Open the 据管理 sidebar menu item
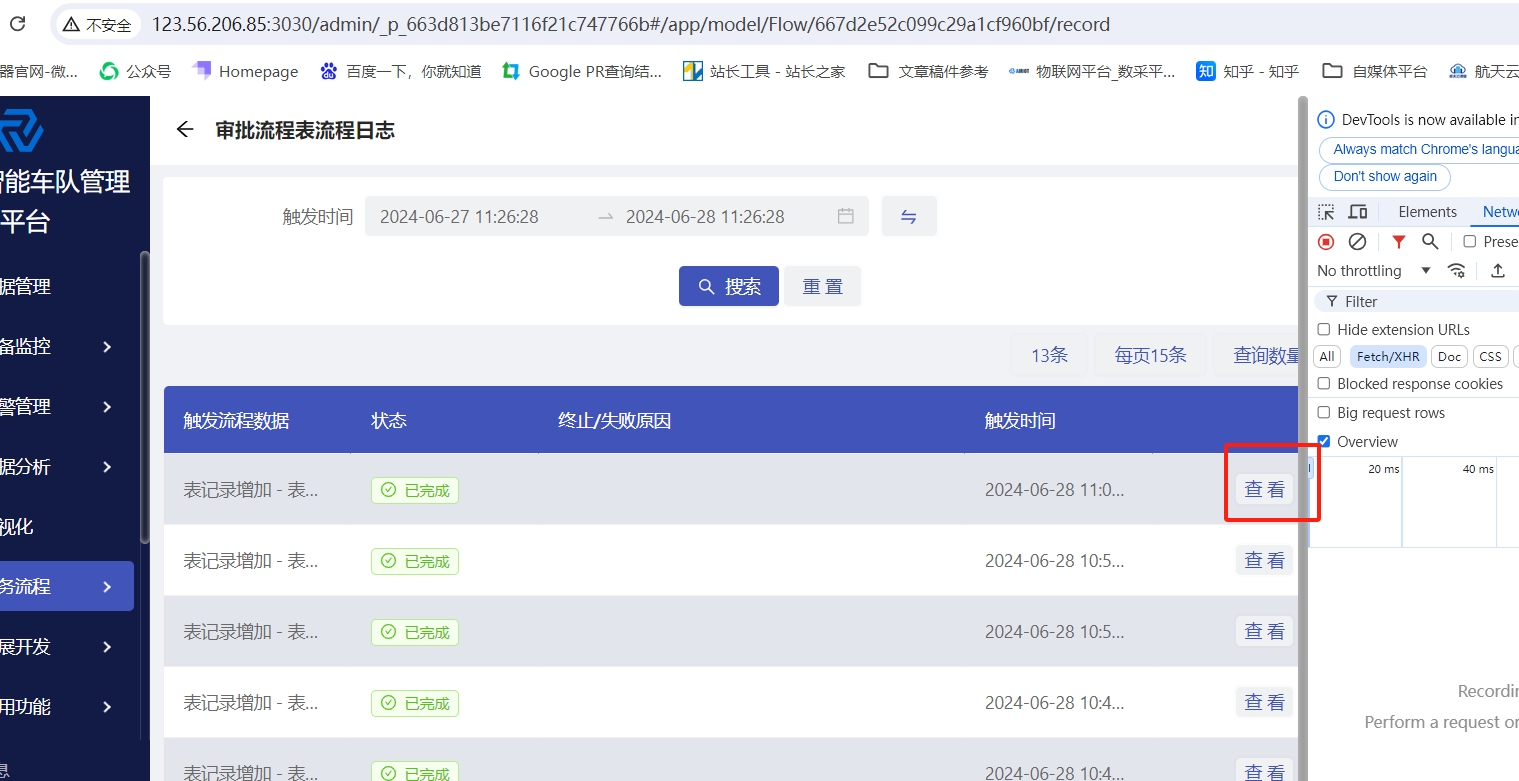The width and height of the screenshot is (1519, 781). click(67, 287)
